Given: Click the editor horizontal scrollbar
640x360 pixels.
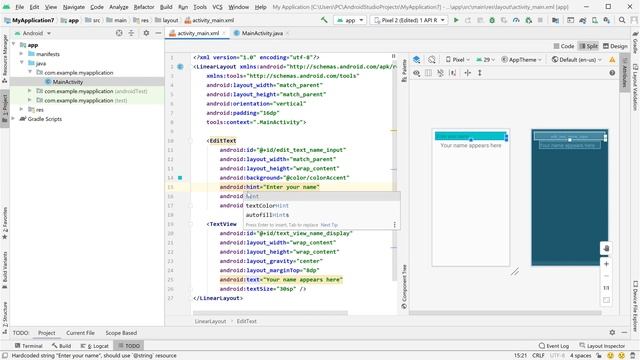Looking at the screenshot, I should pos(270,313).
